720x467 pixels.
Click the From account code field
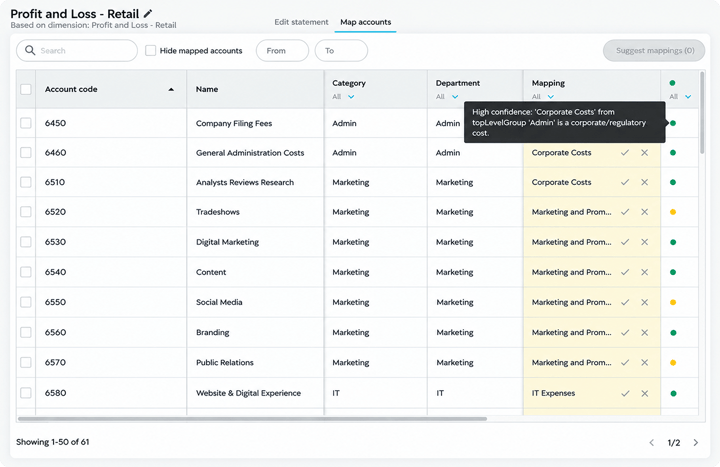pyautogui.click(x=282, y=51)
